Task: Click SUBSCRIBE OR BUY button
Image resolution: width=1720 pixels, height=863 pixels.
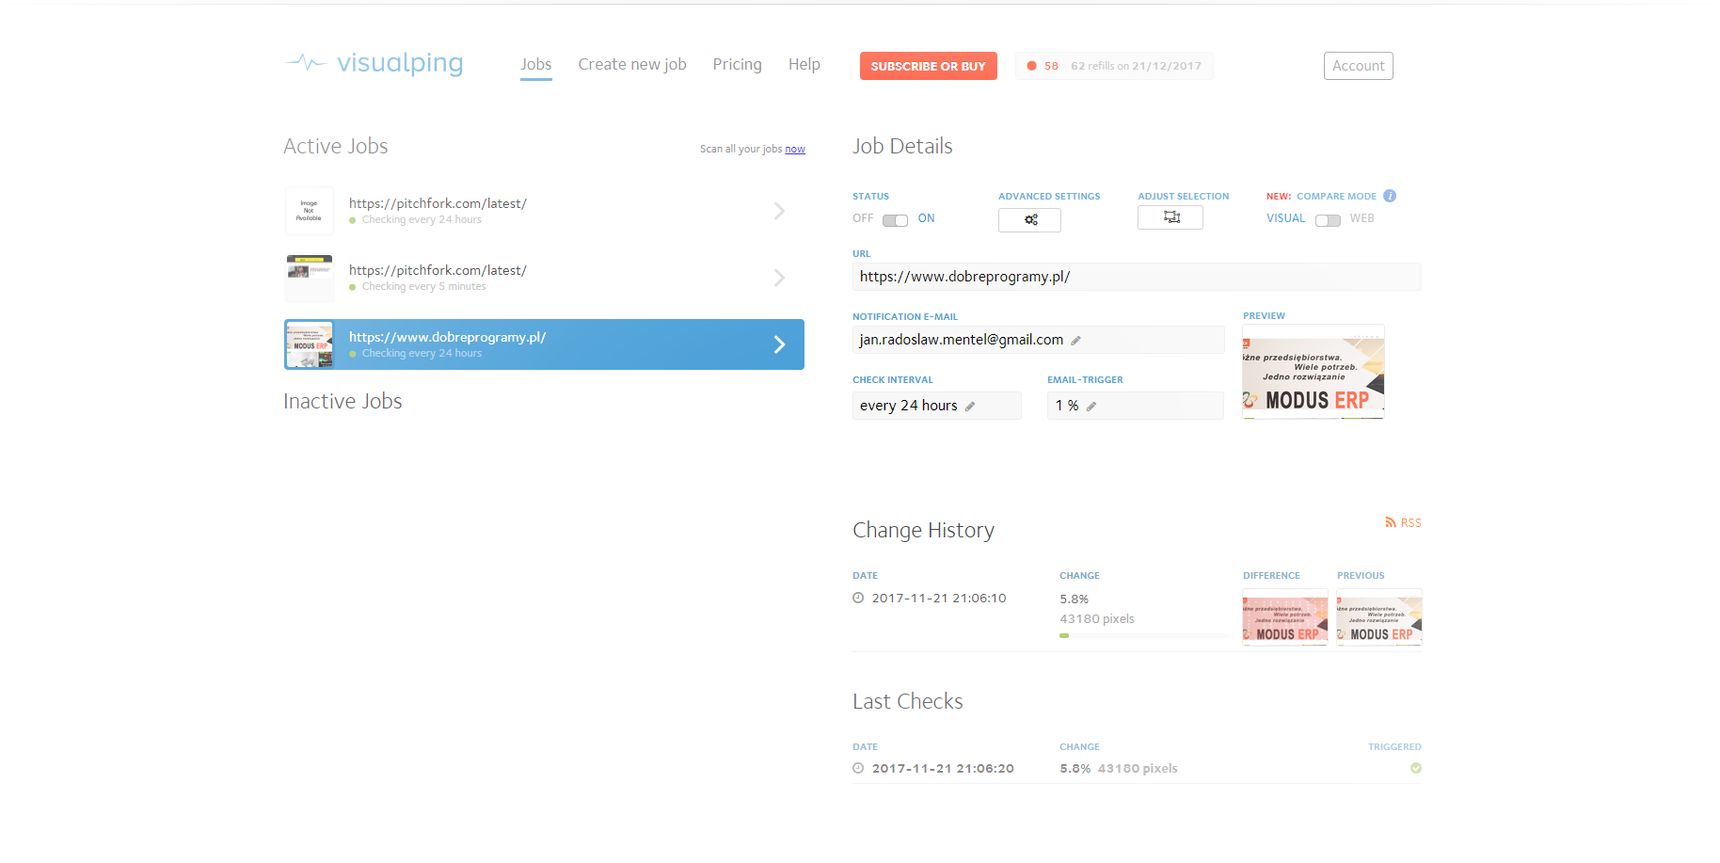Action: pos(928,66)
